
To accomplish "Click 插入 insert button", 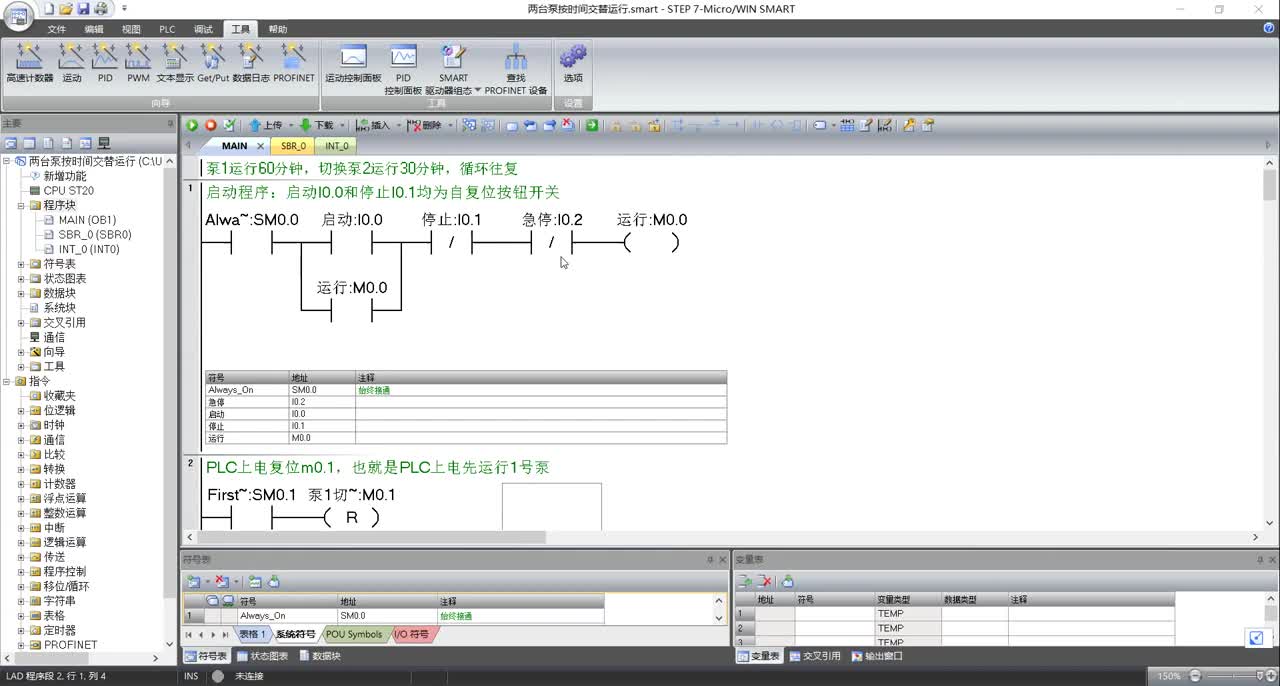I will click(x=373, y=125).
